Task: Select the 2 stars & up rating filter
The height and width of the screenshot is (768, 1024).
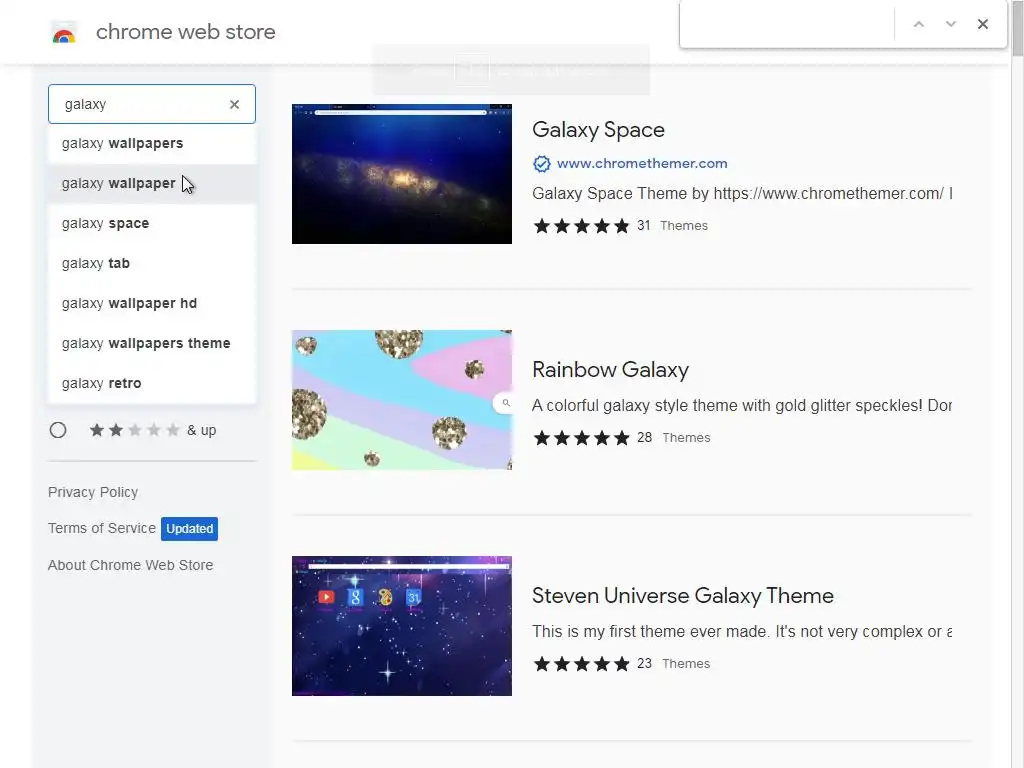Action: pyautogui.click(x=58, y=430)
